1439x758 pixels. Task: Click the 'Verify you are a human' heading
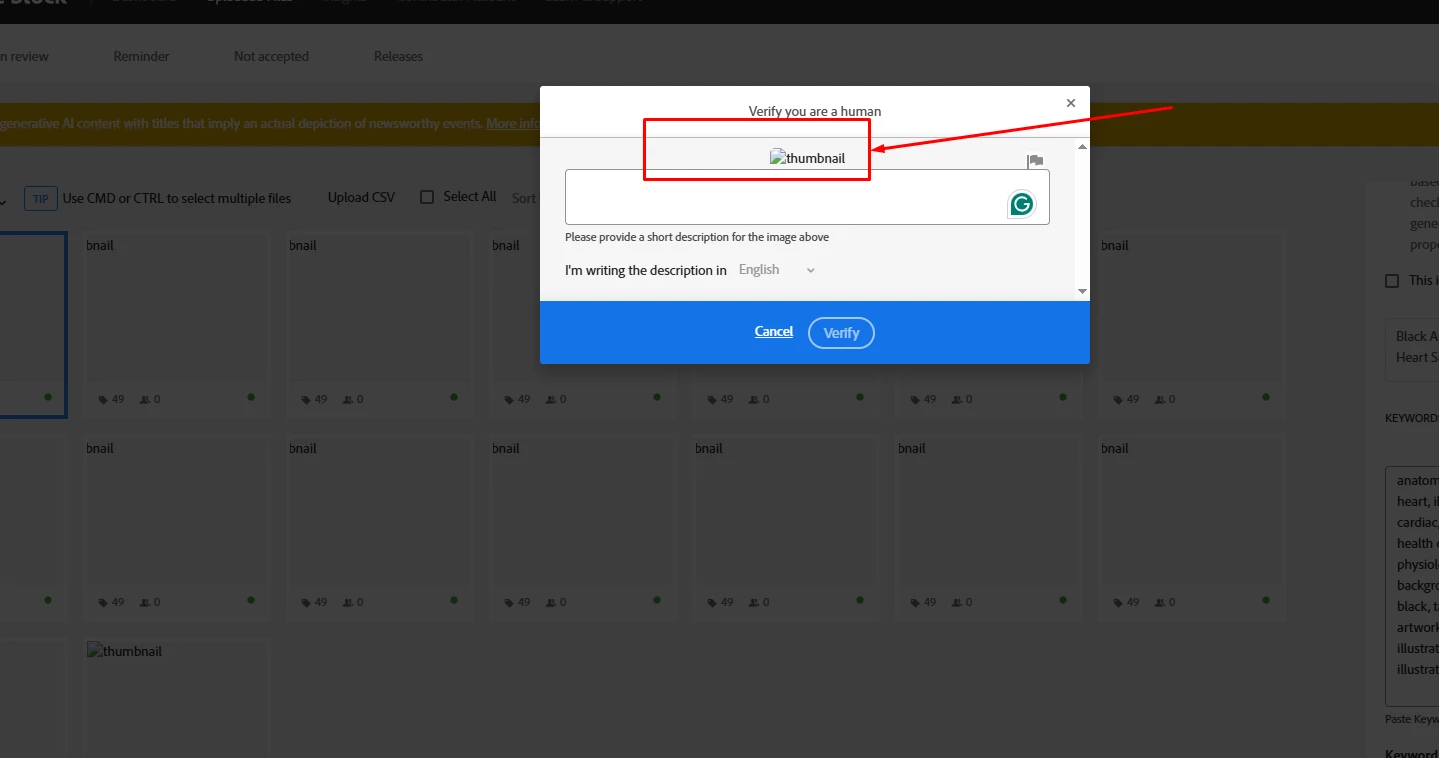point(815,111)
